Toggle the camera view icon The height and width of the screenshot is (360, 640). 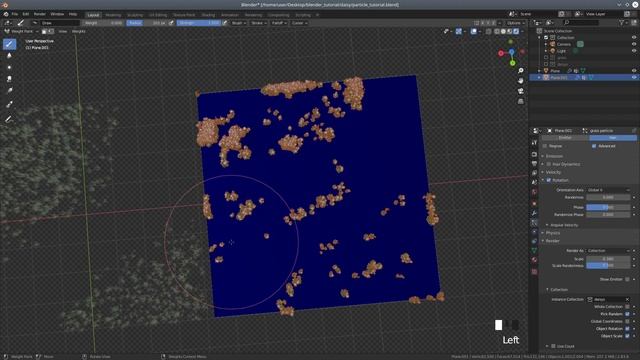click(x=521, y=91)
